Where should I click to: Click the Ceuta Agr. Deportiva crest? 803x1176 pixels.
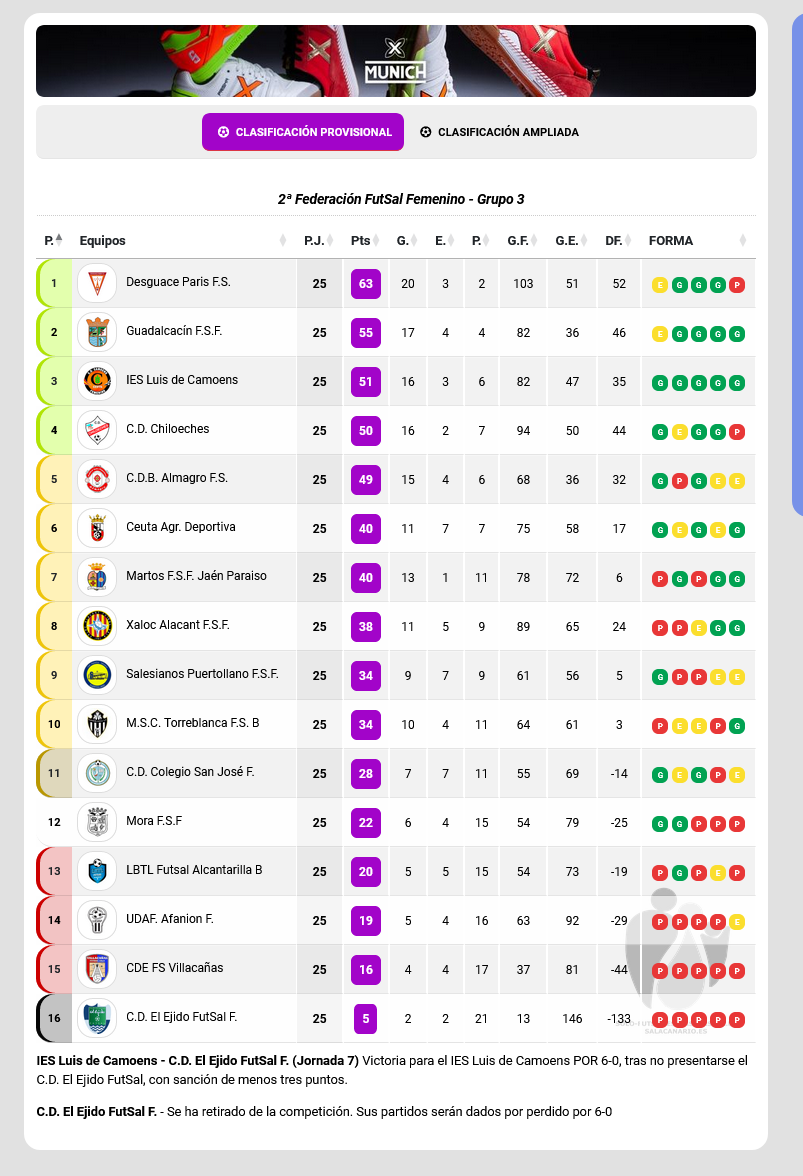97,528
